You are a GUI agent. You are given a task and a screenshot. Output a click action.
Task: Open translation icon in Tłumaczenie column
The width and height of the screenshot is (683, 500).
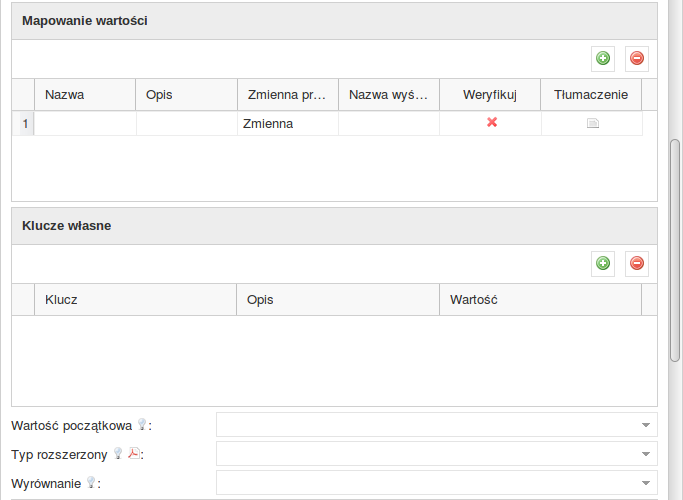pos(592,124)
